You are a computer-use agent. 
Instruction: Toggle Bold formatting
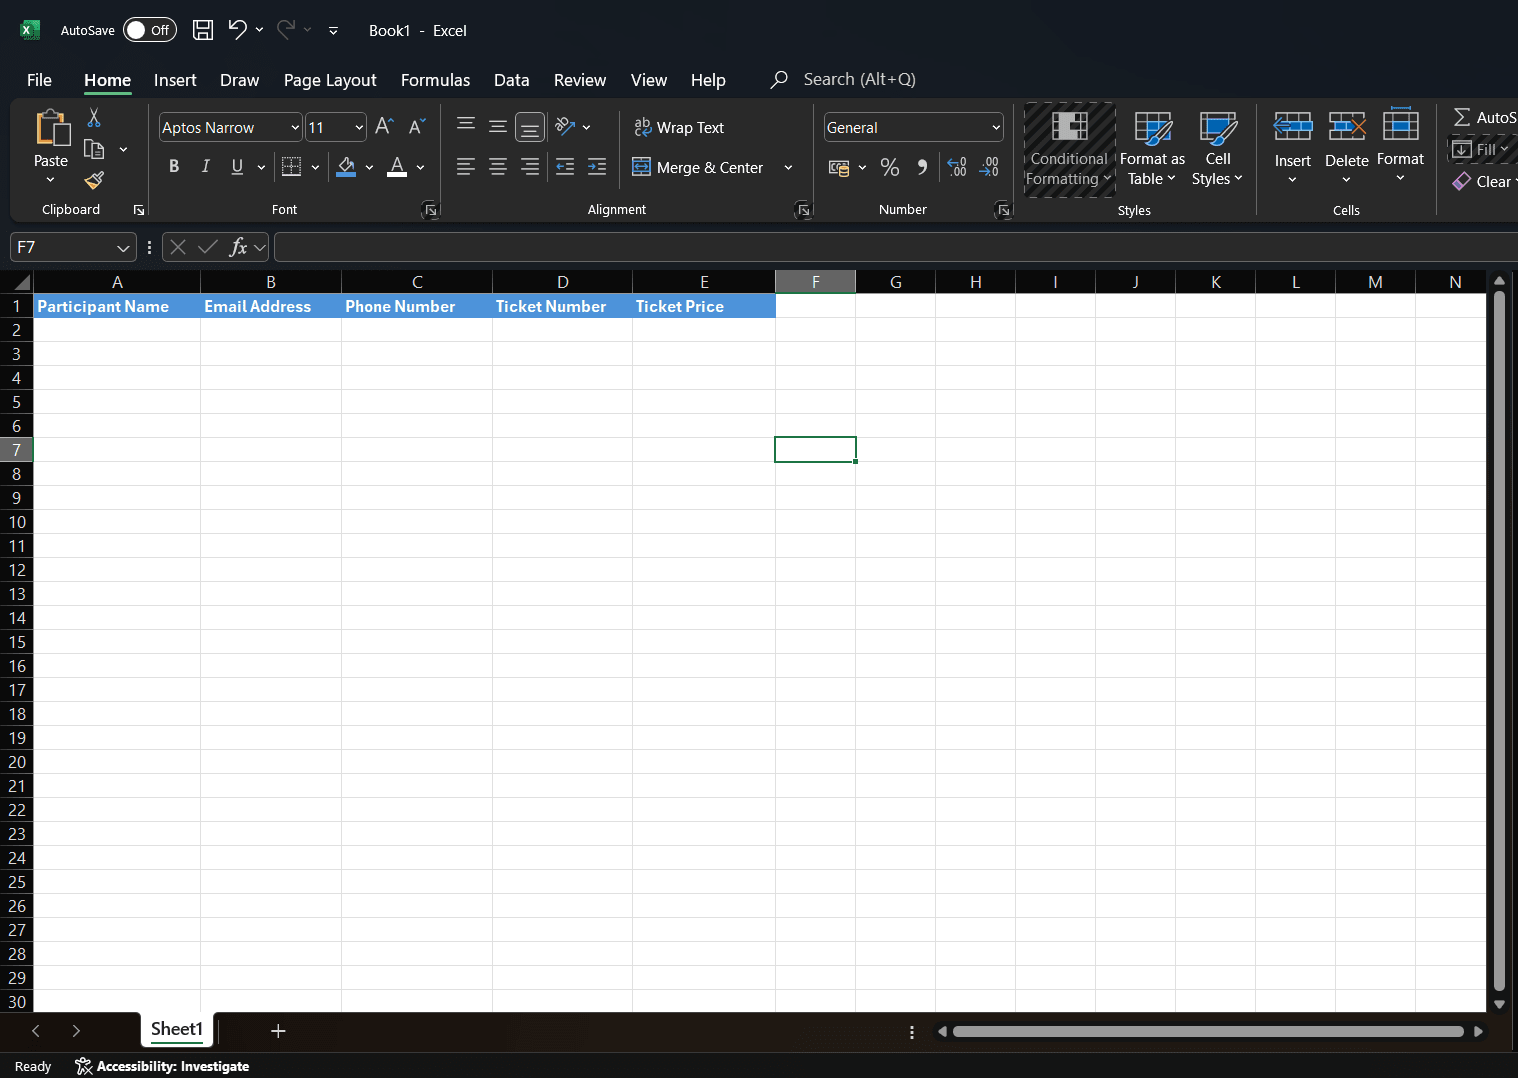[x=174, y=167]
